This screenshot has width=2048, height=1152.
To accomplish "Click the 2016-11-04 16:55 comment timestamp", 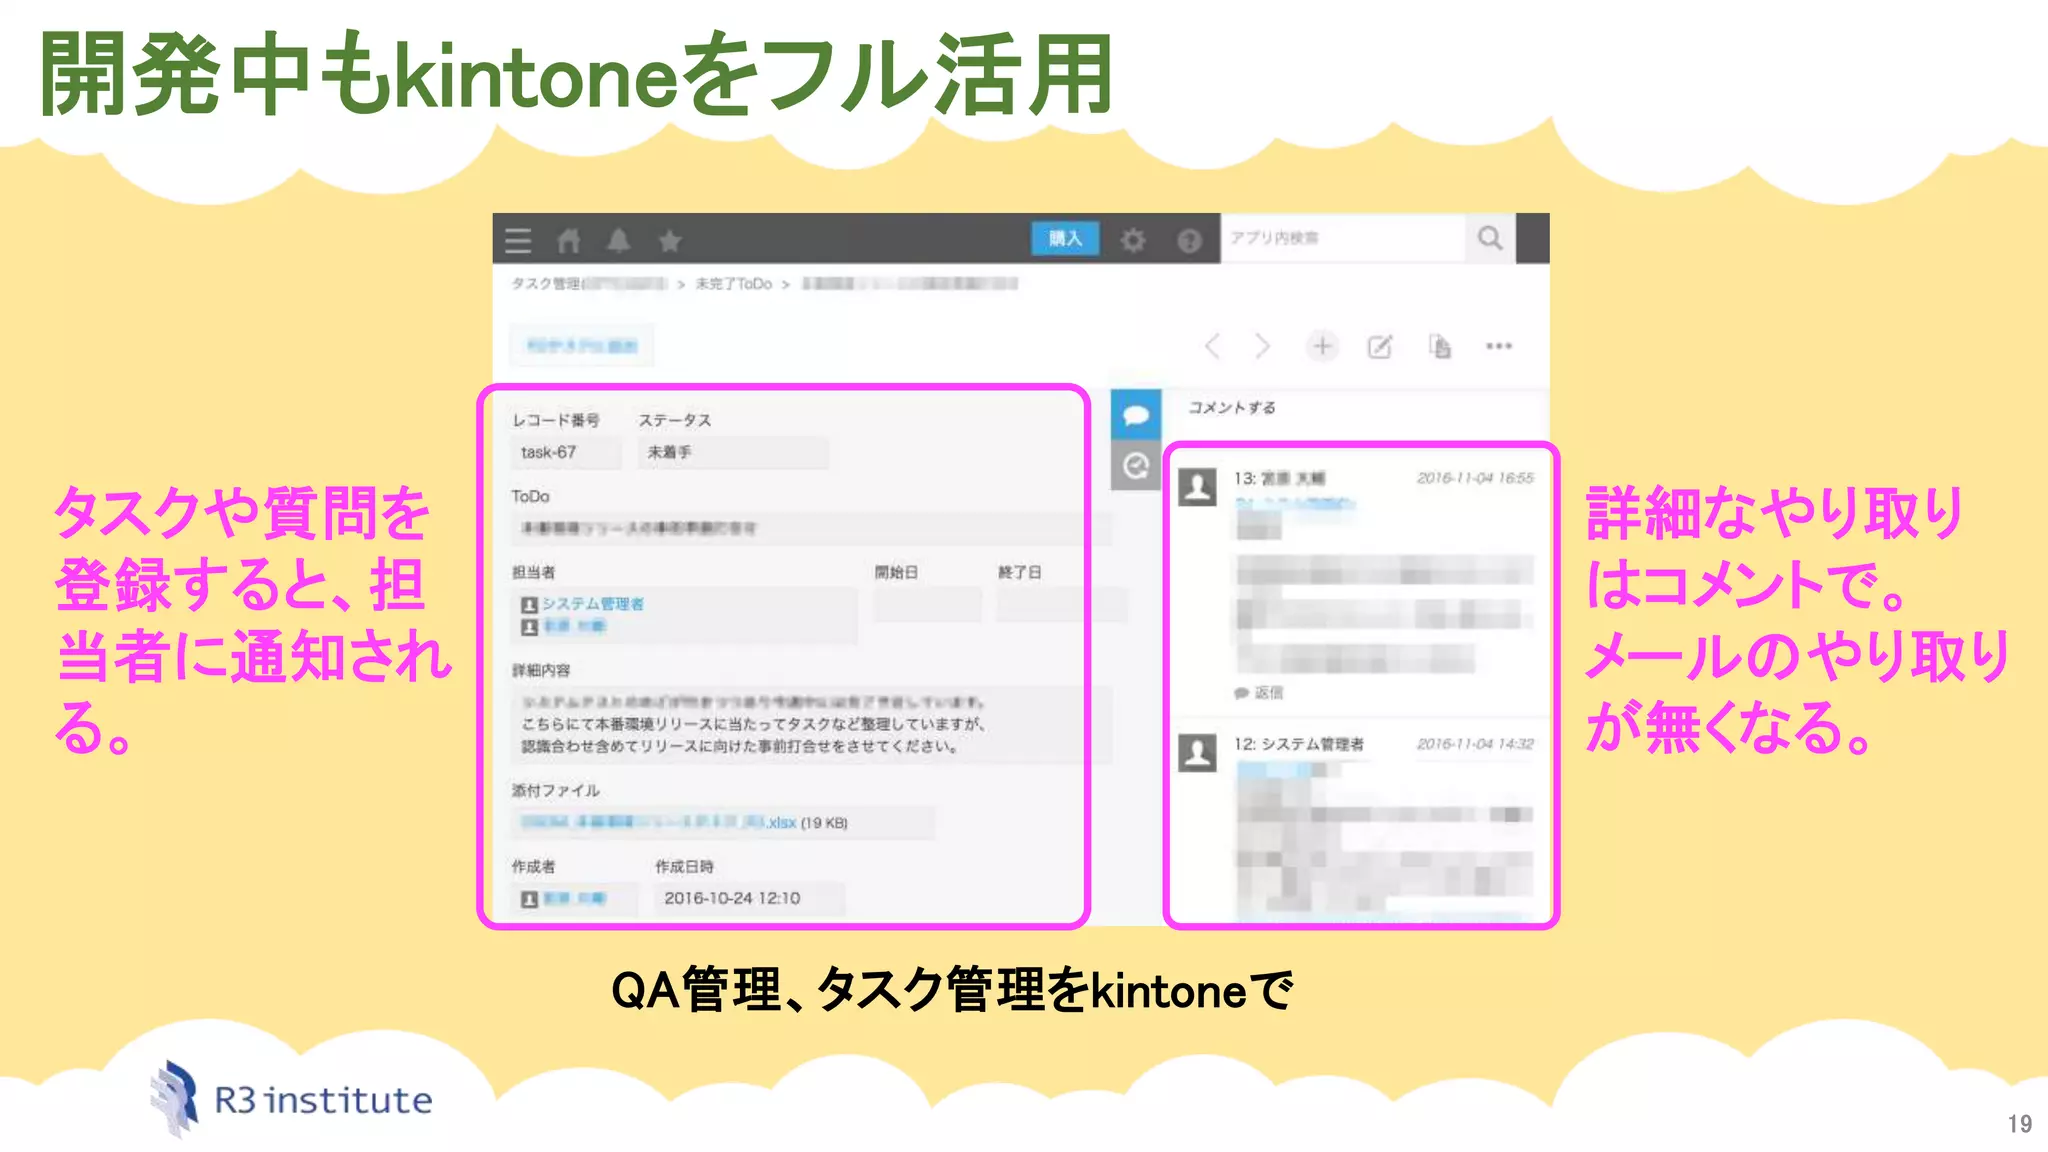I will click(x=1475, y=478).
